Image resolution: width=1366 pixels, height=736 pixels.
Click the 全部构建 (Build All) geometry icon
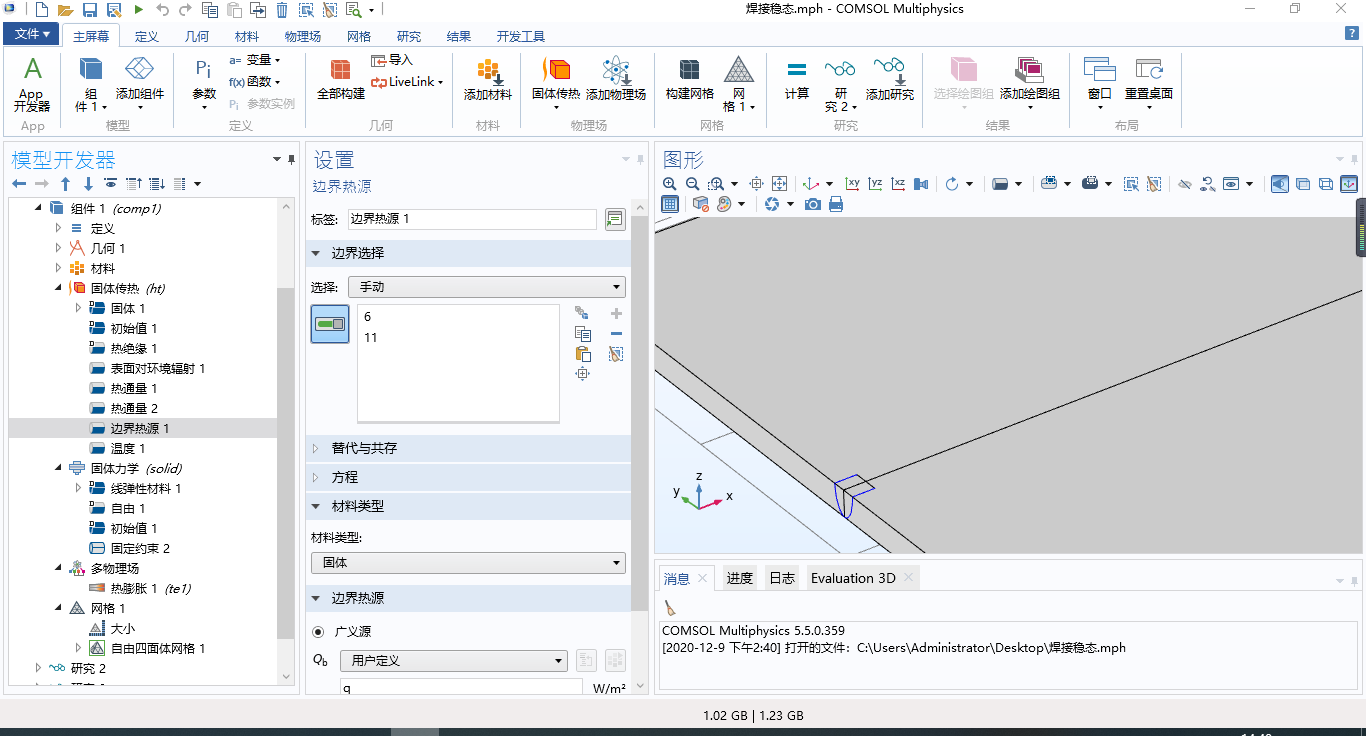(x=340, y=80)
